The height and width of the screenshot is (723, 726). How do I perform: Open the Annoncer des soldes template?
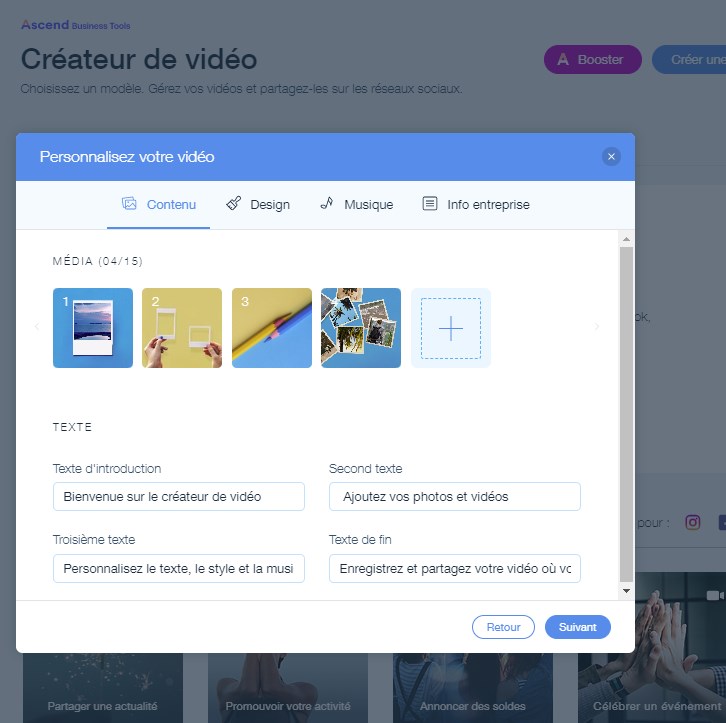473,688
